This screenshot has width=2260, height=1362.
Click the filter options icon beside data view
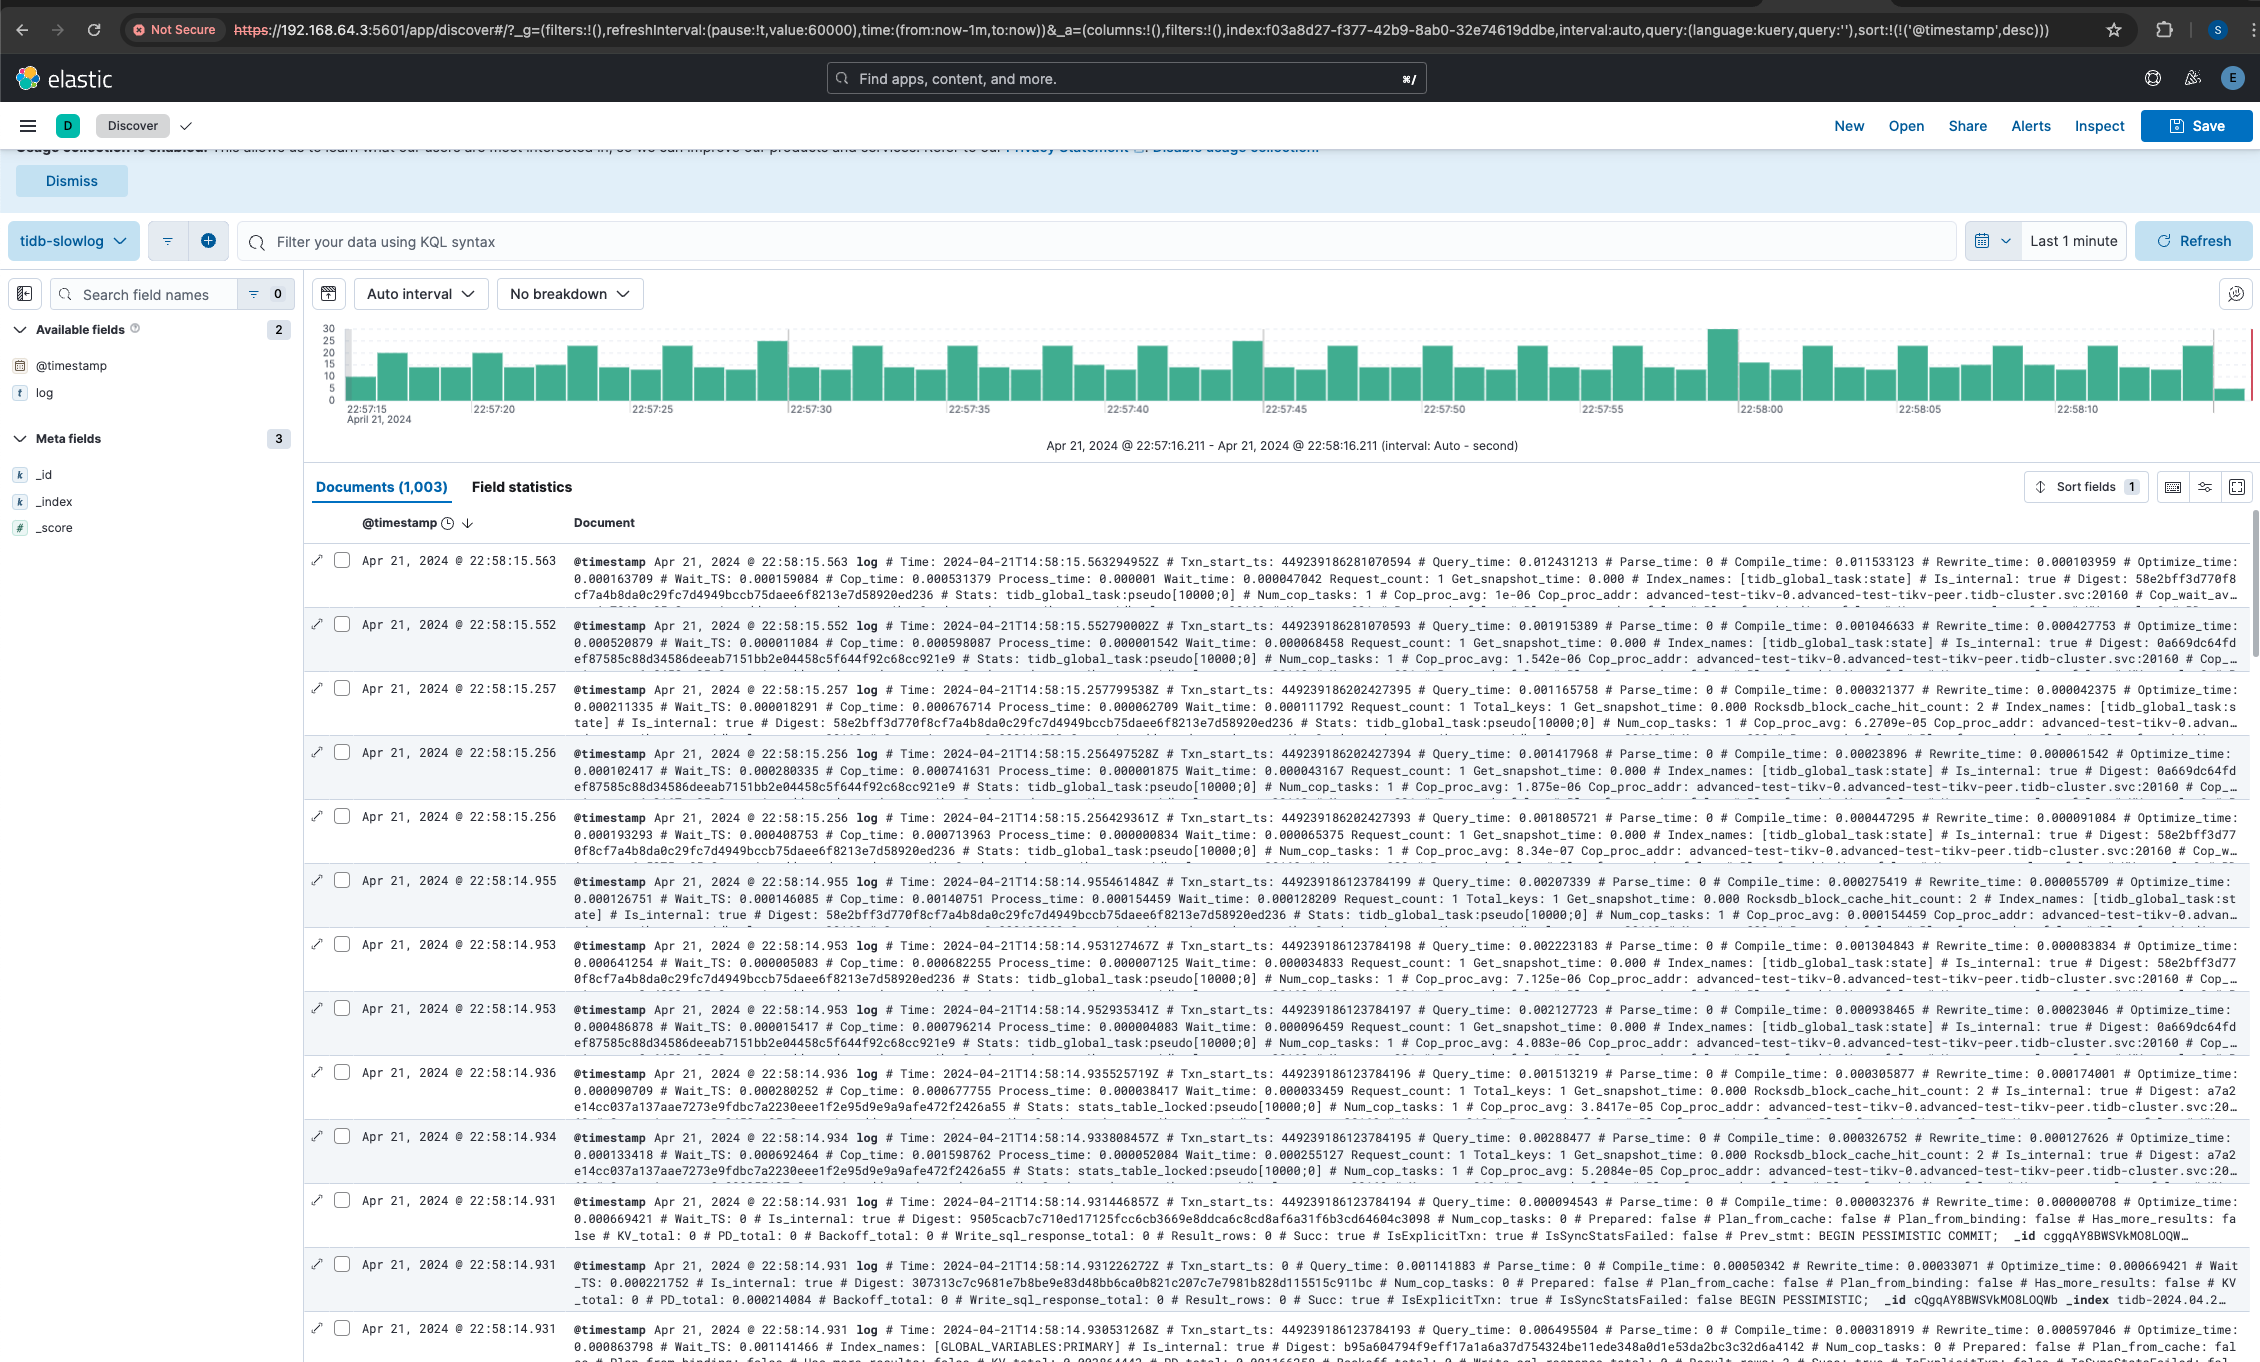click(x=168, y=241)
